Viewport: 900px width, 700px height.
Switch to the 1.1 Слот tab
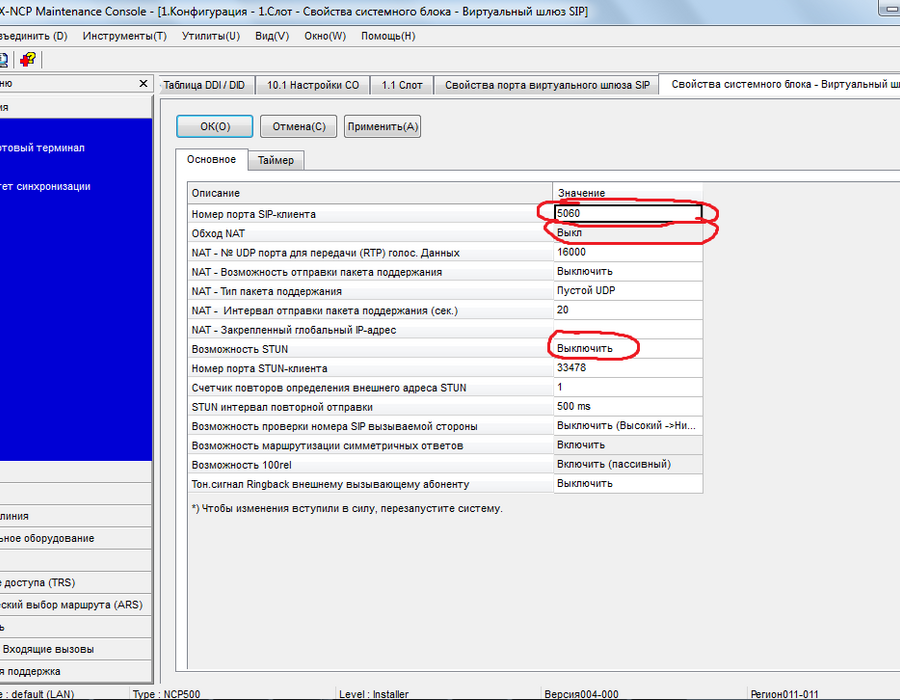(402, 85)
